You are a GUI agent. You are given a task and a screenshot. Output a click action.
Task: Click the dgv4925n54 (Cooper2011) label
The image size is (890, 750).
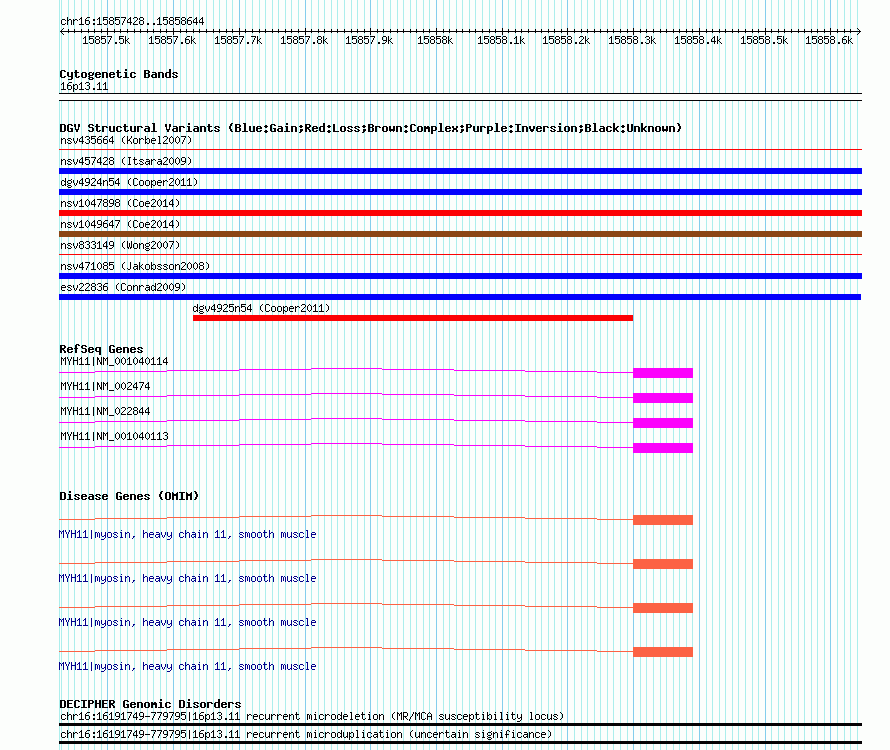[261, 308]
